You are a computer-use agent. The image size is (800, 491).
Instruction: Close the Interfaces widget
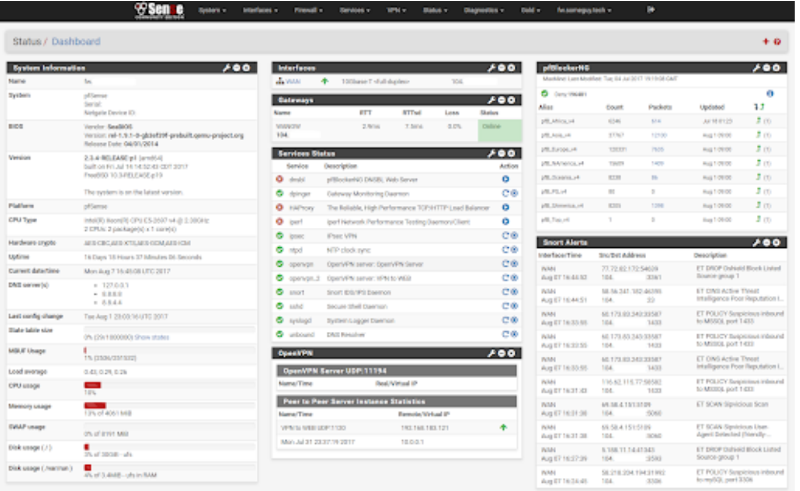(511, 68)
